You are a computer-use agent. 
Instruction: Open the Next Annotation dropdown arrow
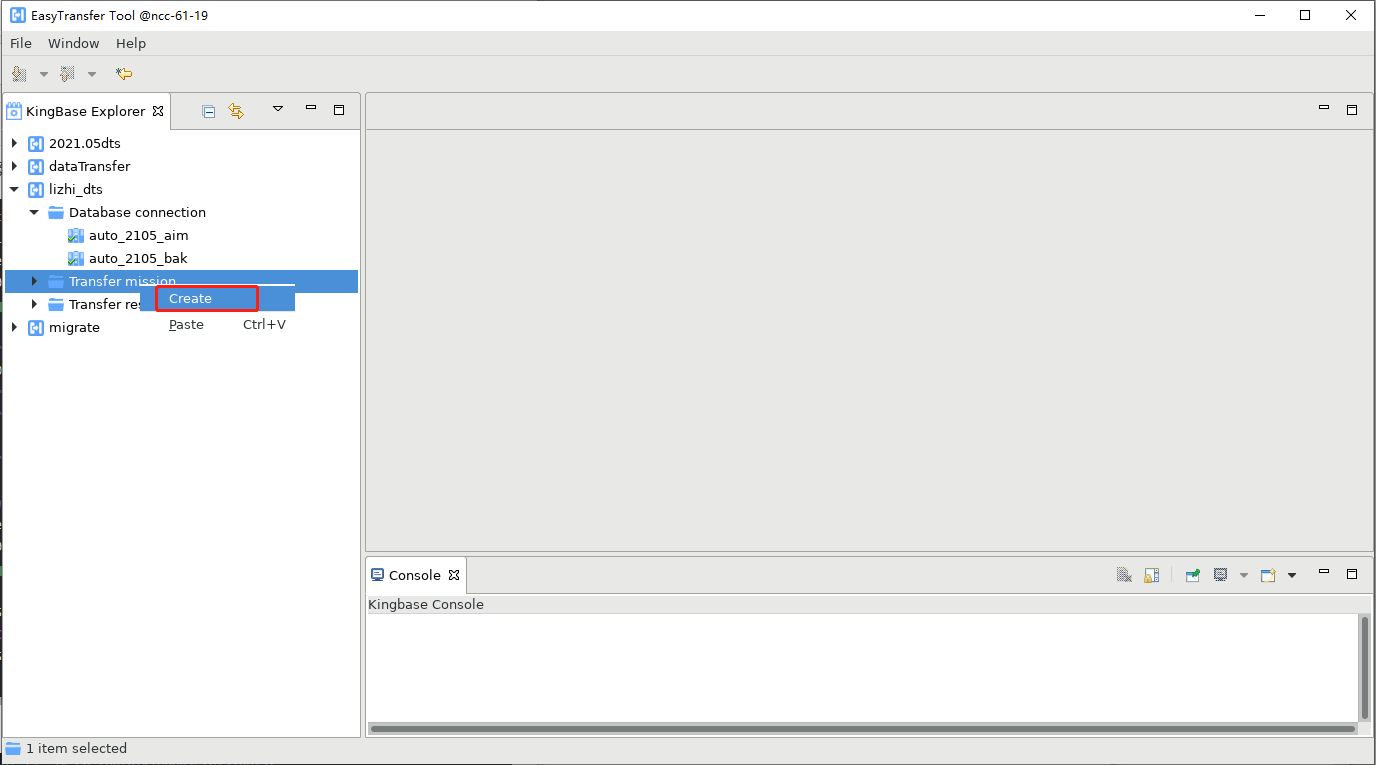tap(43, 74)
